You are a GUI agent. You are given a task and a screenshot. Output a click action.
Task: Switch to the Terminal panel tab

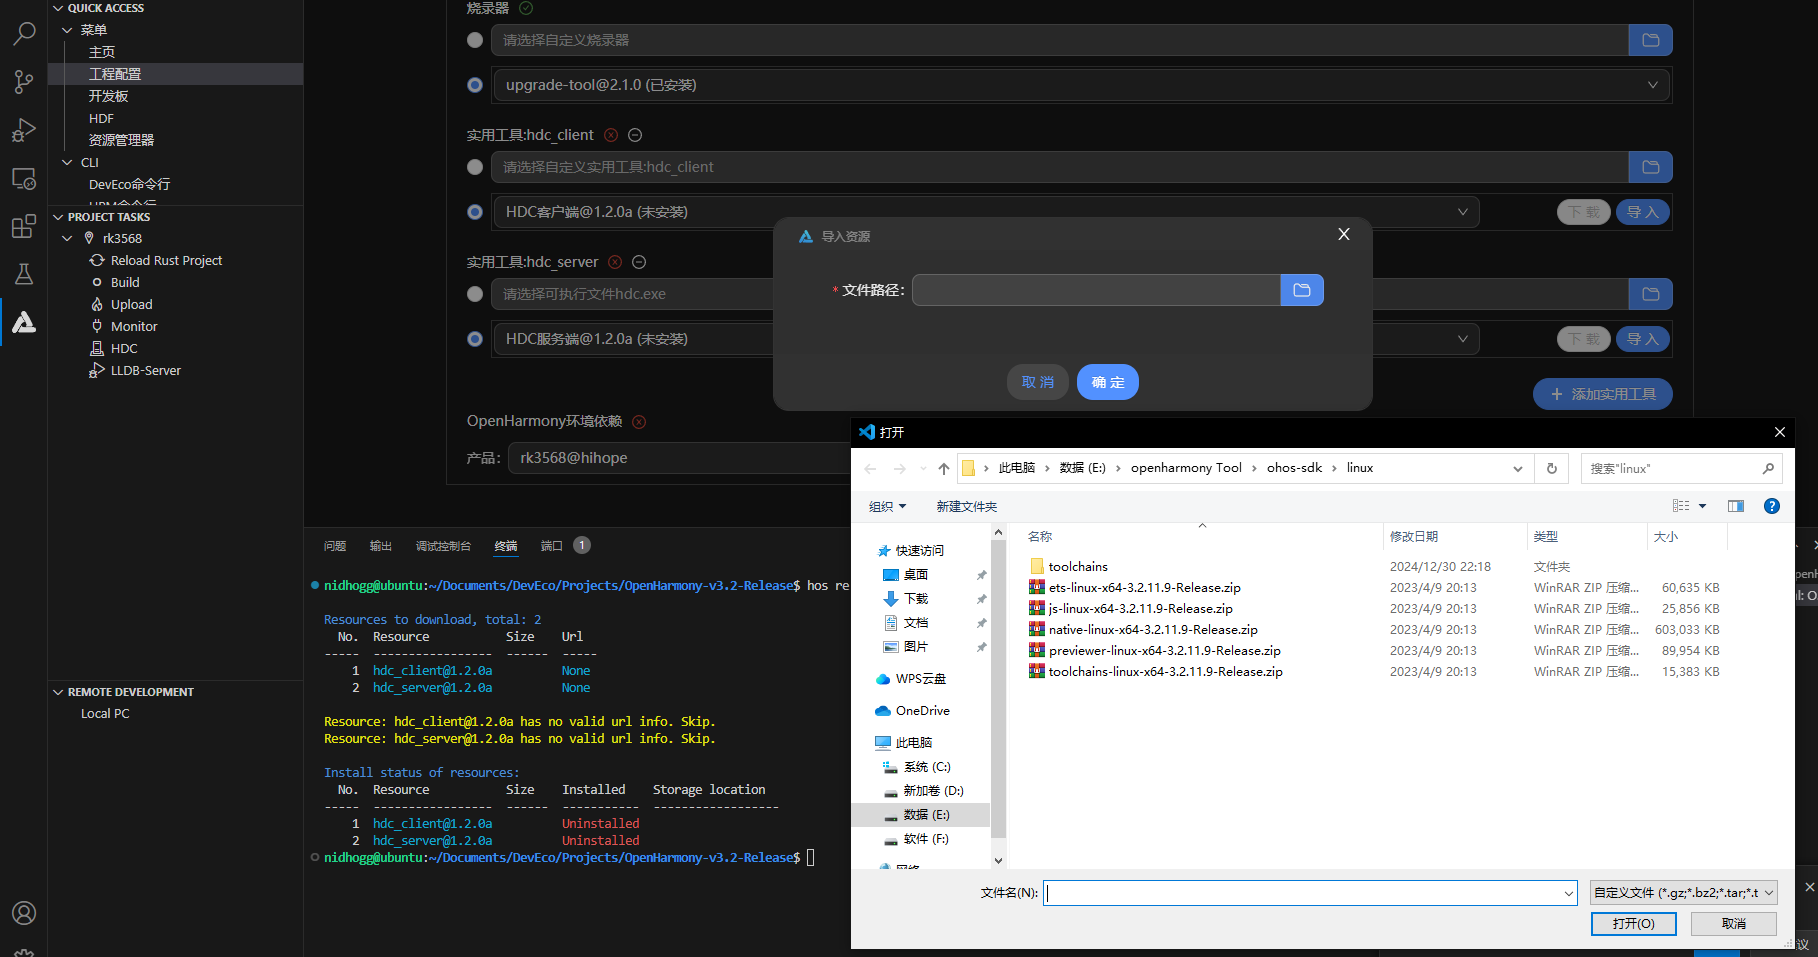[x=506, y=546]
